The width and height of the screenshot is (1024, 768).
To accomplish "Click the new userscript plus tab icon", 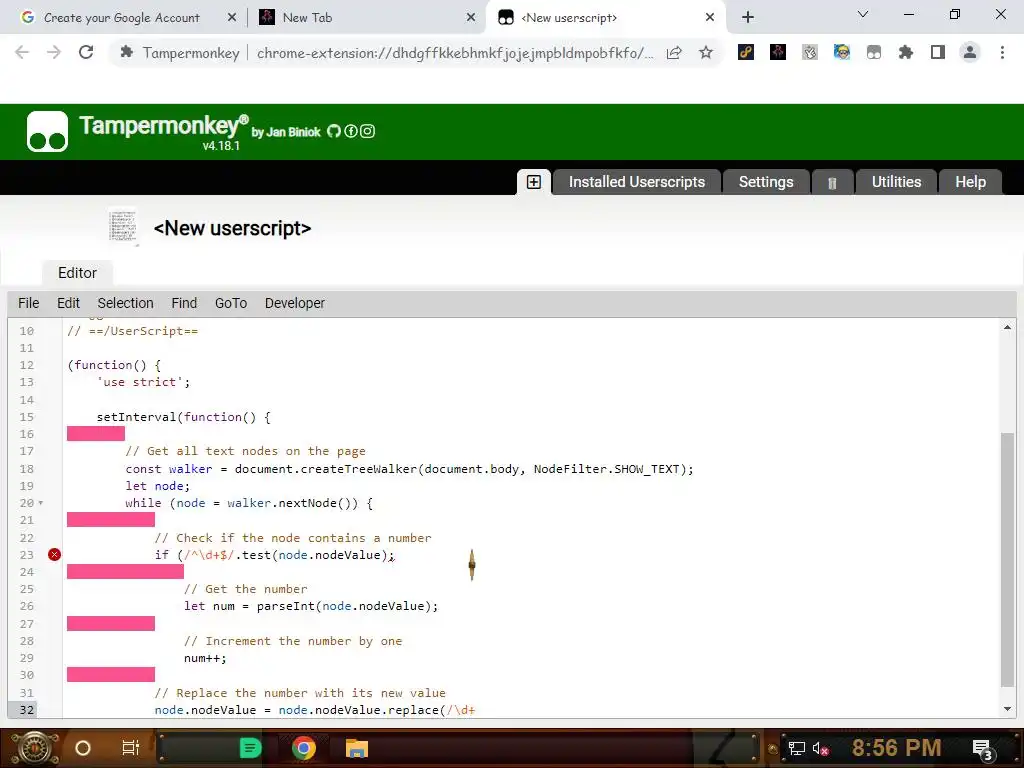I will click(x=534, y=182).
